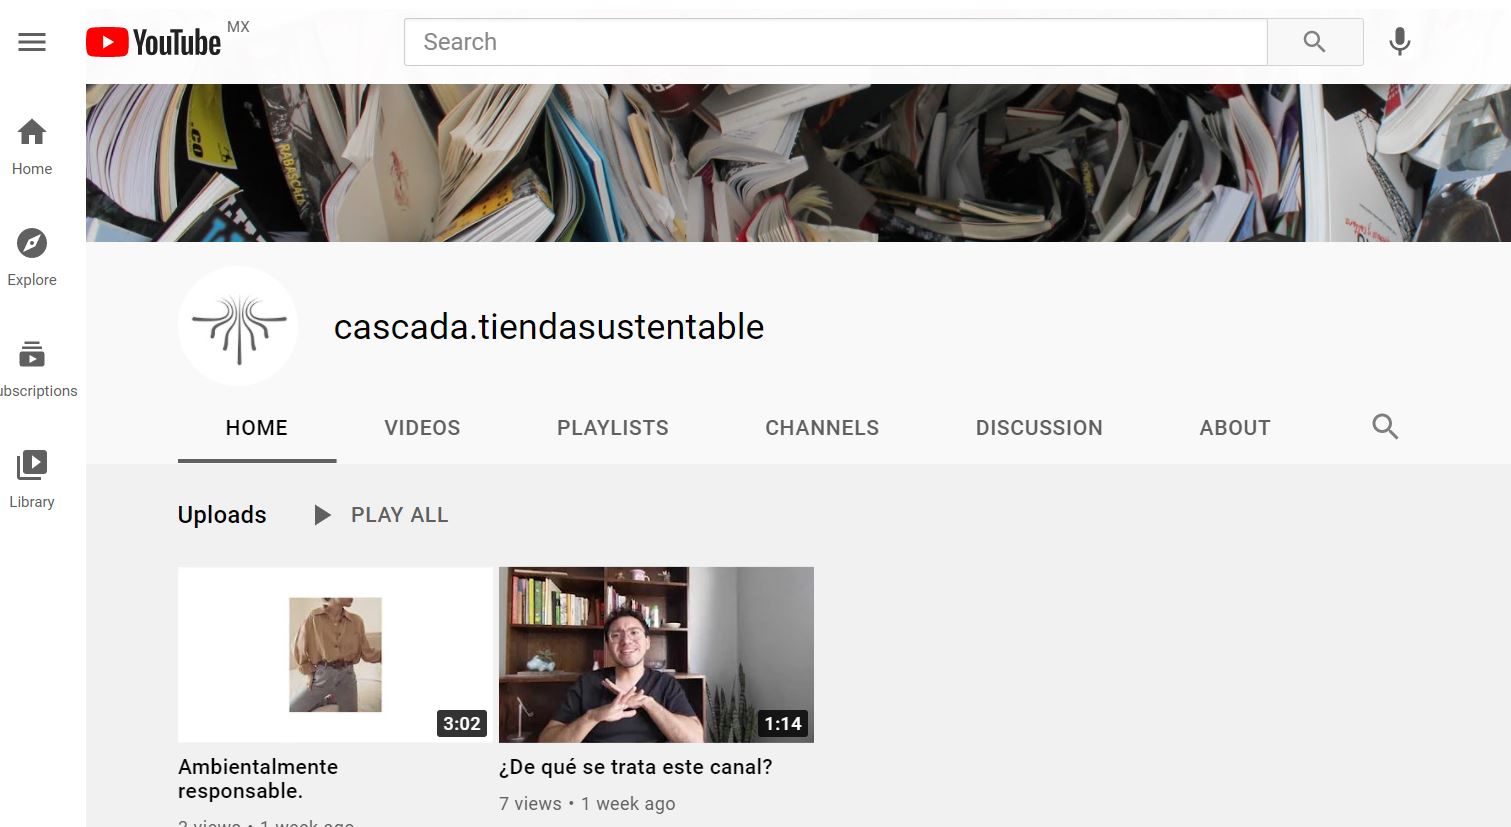
Task: Click the cascada channel avatar
Action: (x=238, y=326)
